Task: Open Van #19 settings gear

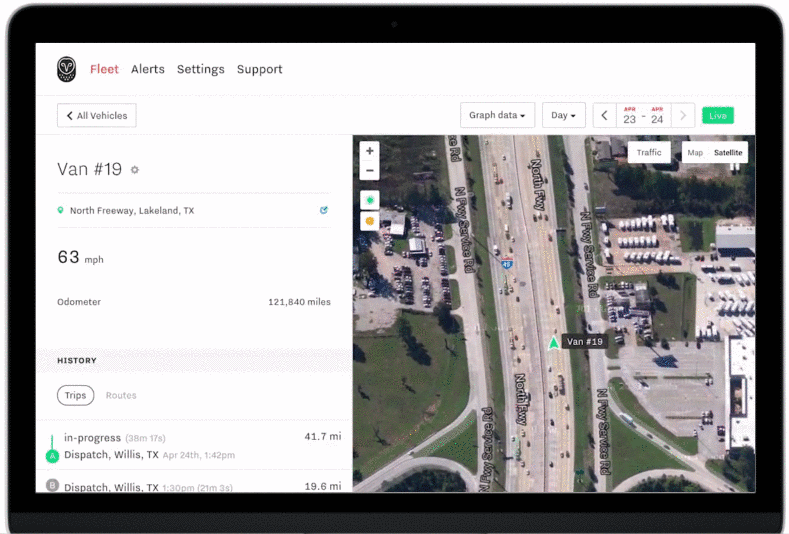Action: point(135,170)
